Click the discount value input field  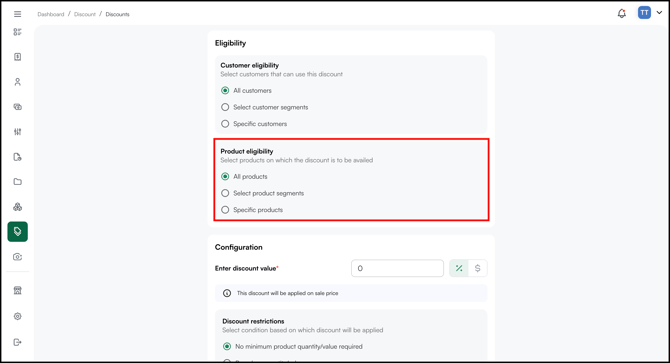[397, 268]
